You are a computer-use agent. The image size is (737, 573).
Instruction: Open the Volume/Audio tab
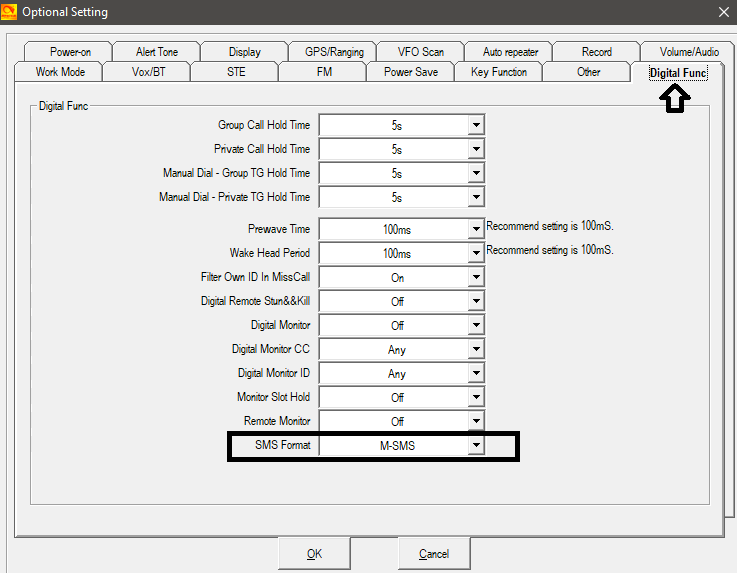tap(689, 52)
